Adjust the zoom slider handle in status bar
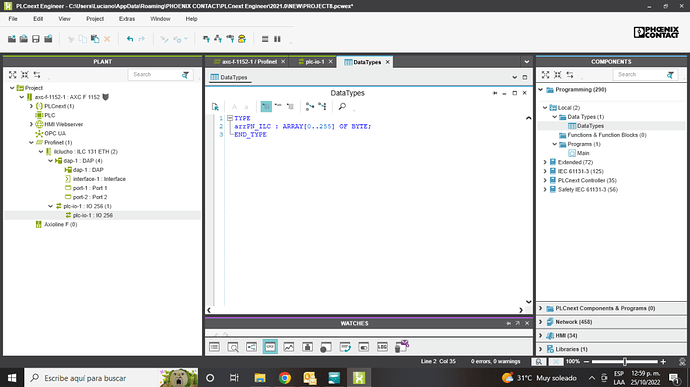 pos(624,362)
